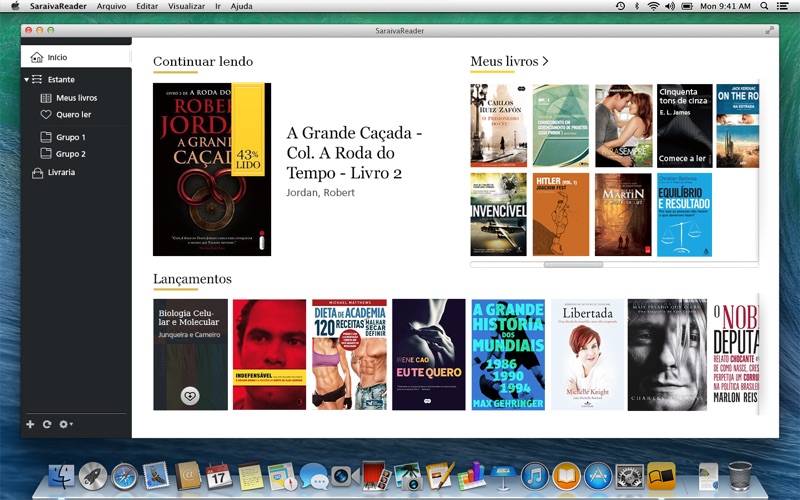Open the Arquivo menu
800x500 pixels.
pos(111,6)
